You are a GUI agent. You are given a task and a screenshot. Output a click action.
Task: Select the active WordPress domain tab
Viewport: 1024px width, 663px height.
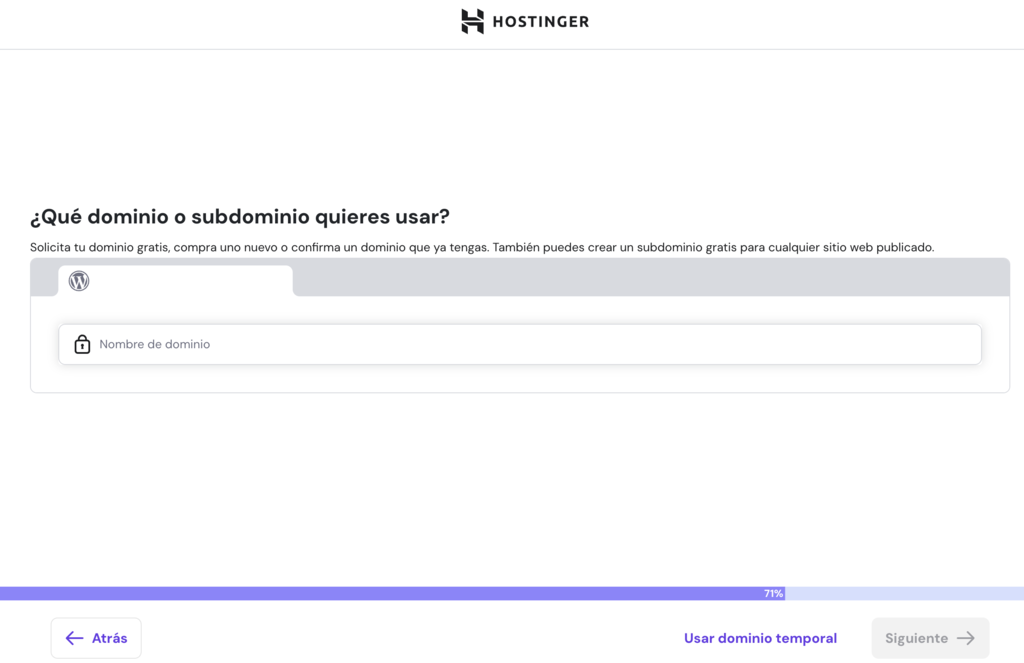[x=175, y=281]
